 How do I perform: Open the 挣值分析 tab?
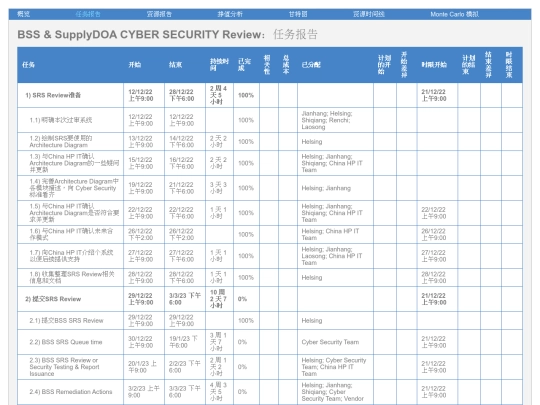230,14
